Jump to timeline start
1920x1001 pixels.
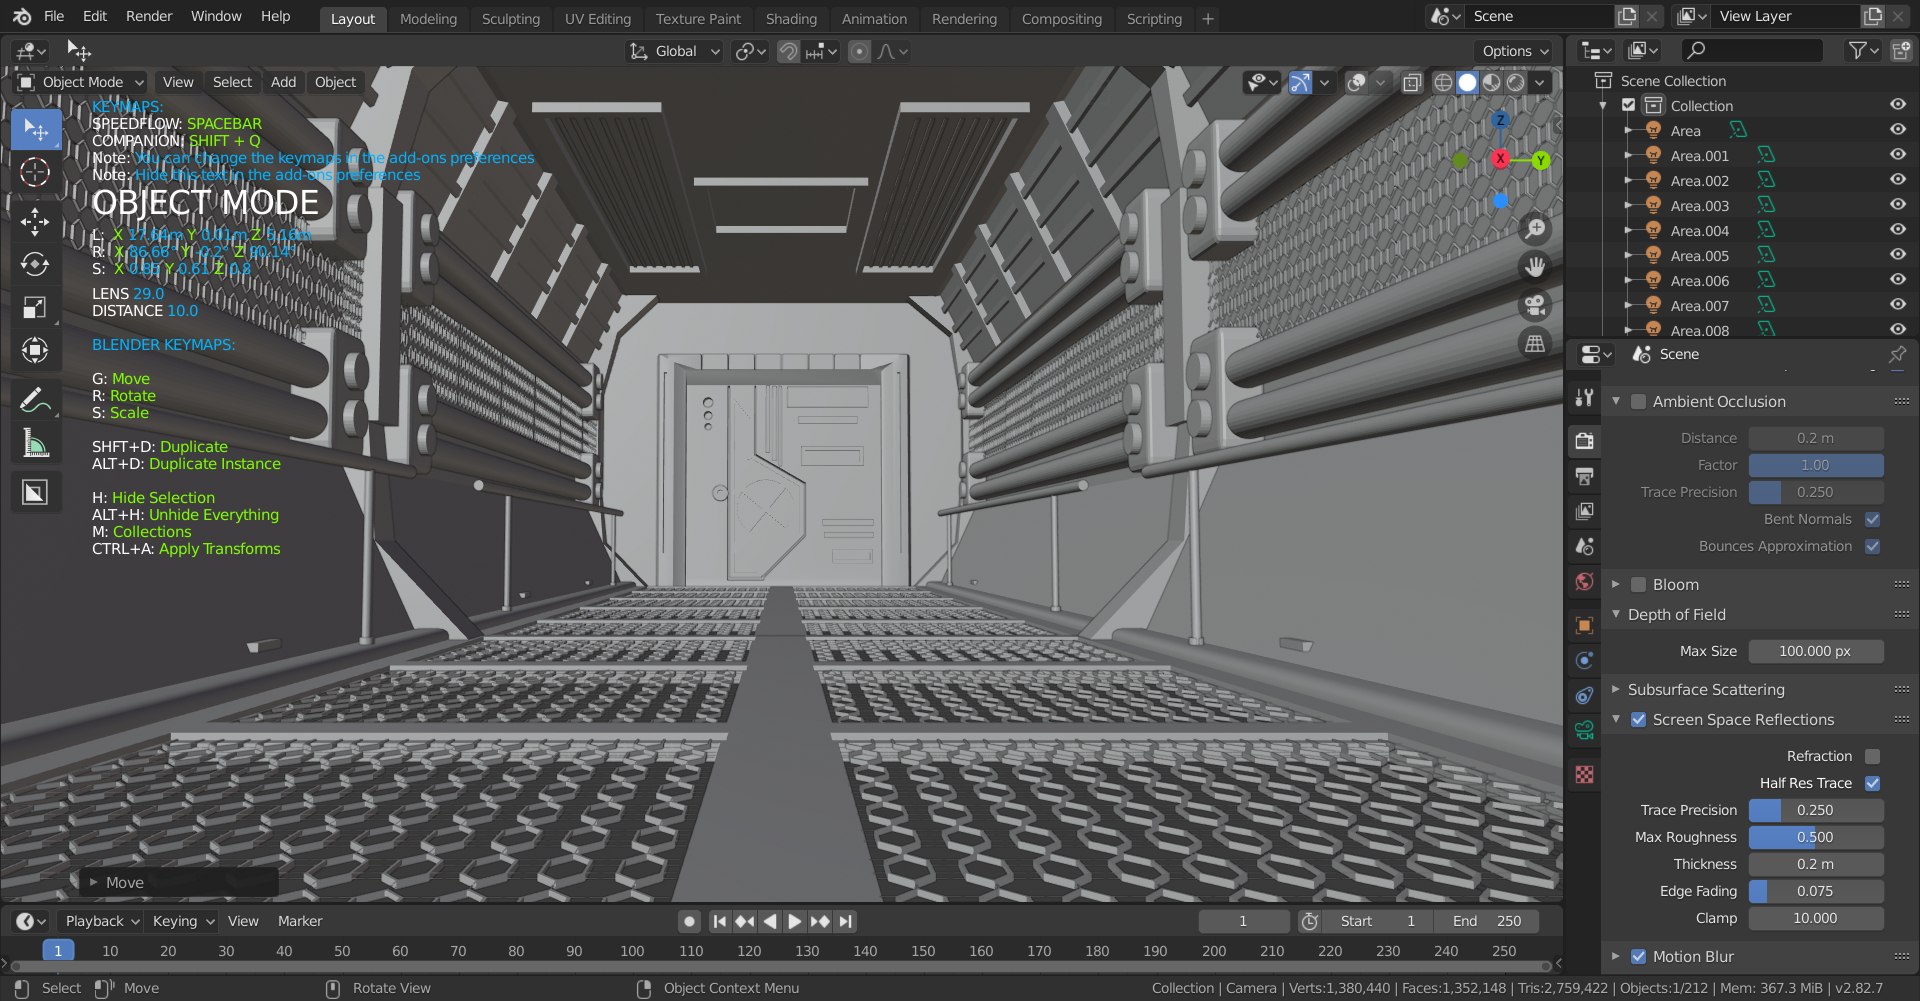coord(719,921)
